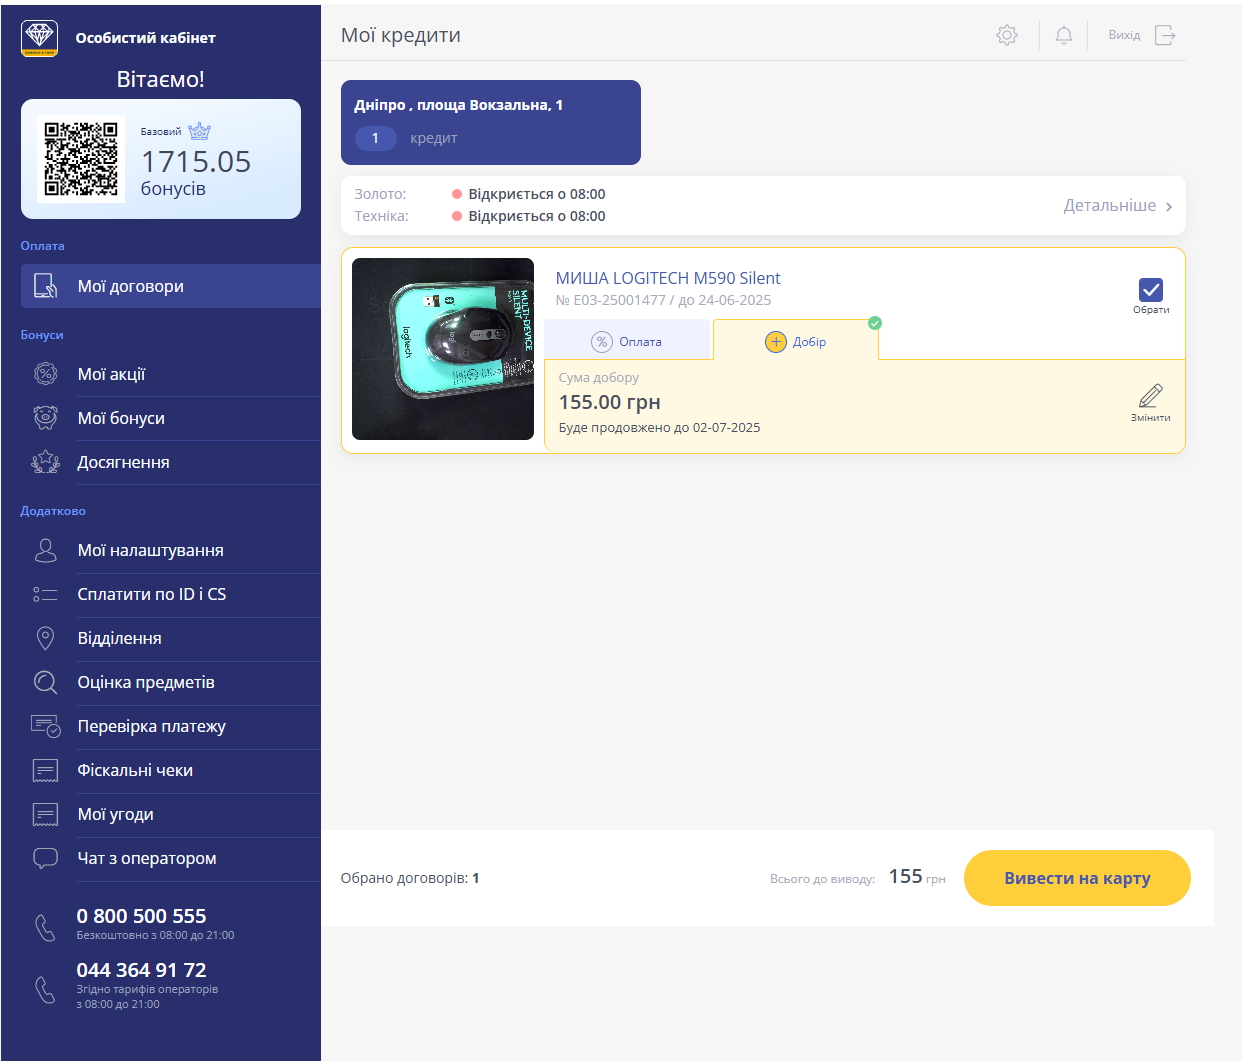This screenshot has width=1242, height=1061.
Task: Open settings gear icon in header
Action: [x=1006, y=35]
